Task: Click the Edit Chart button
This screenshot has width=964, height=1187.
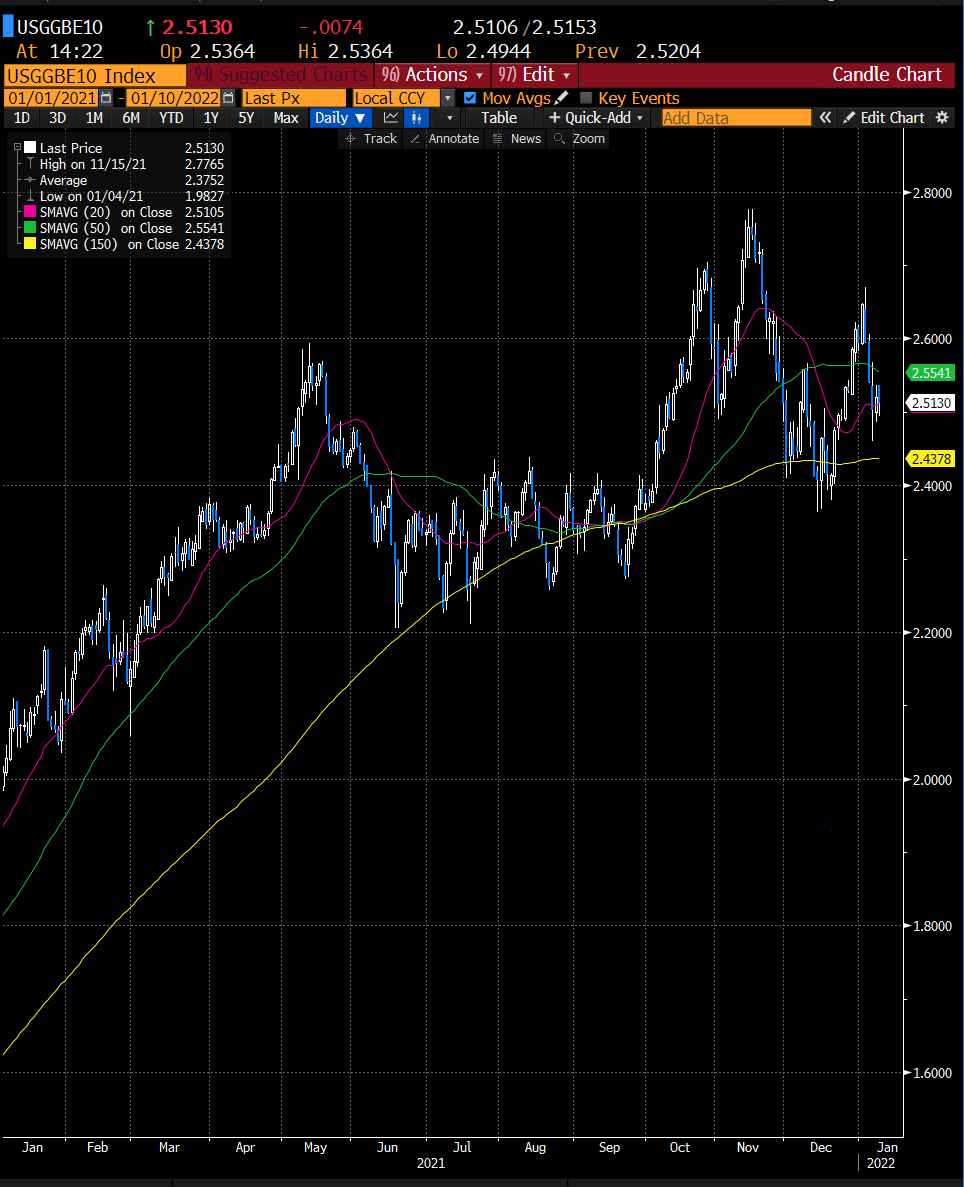Action: point(884,117)
